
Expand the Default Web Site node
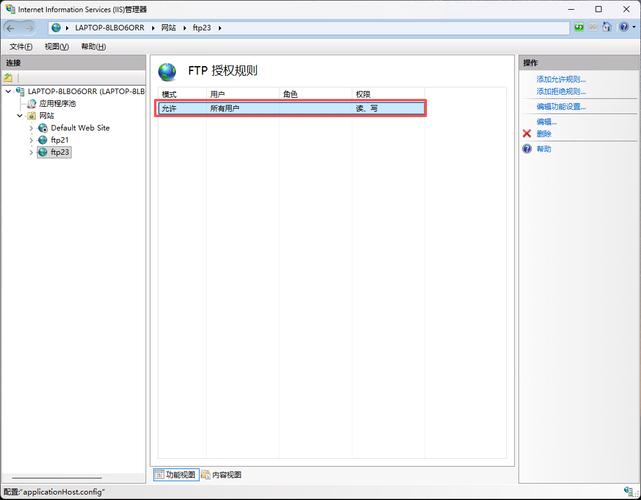(31, 128)
